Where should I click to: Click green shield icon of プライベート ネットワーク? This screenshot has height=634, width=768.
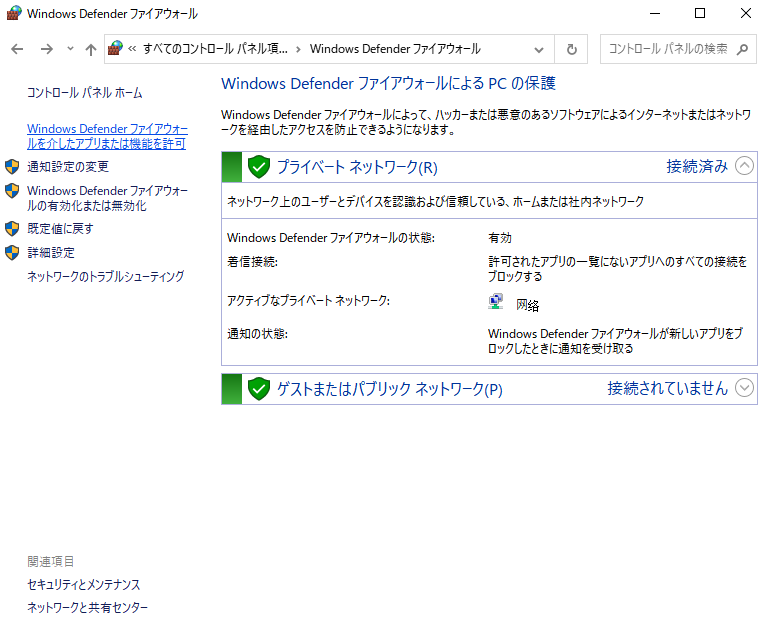(259, 167)
